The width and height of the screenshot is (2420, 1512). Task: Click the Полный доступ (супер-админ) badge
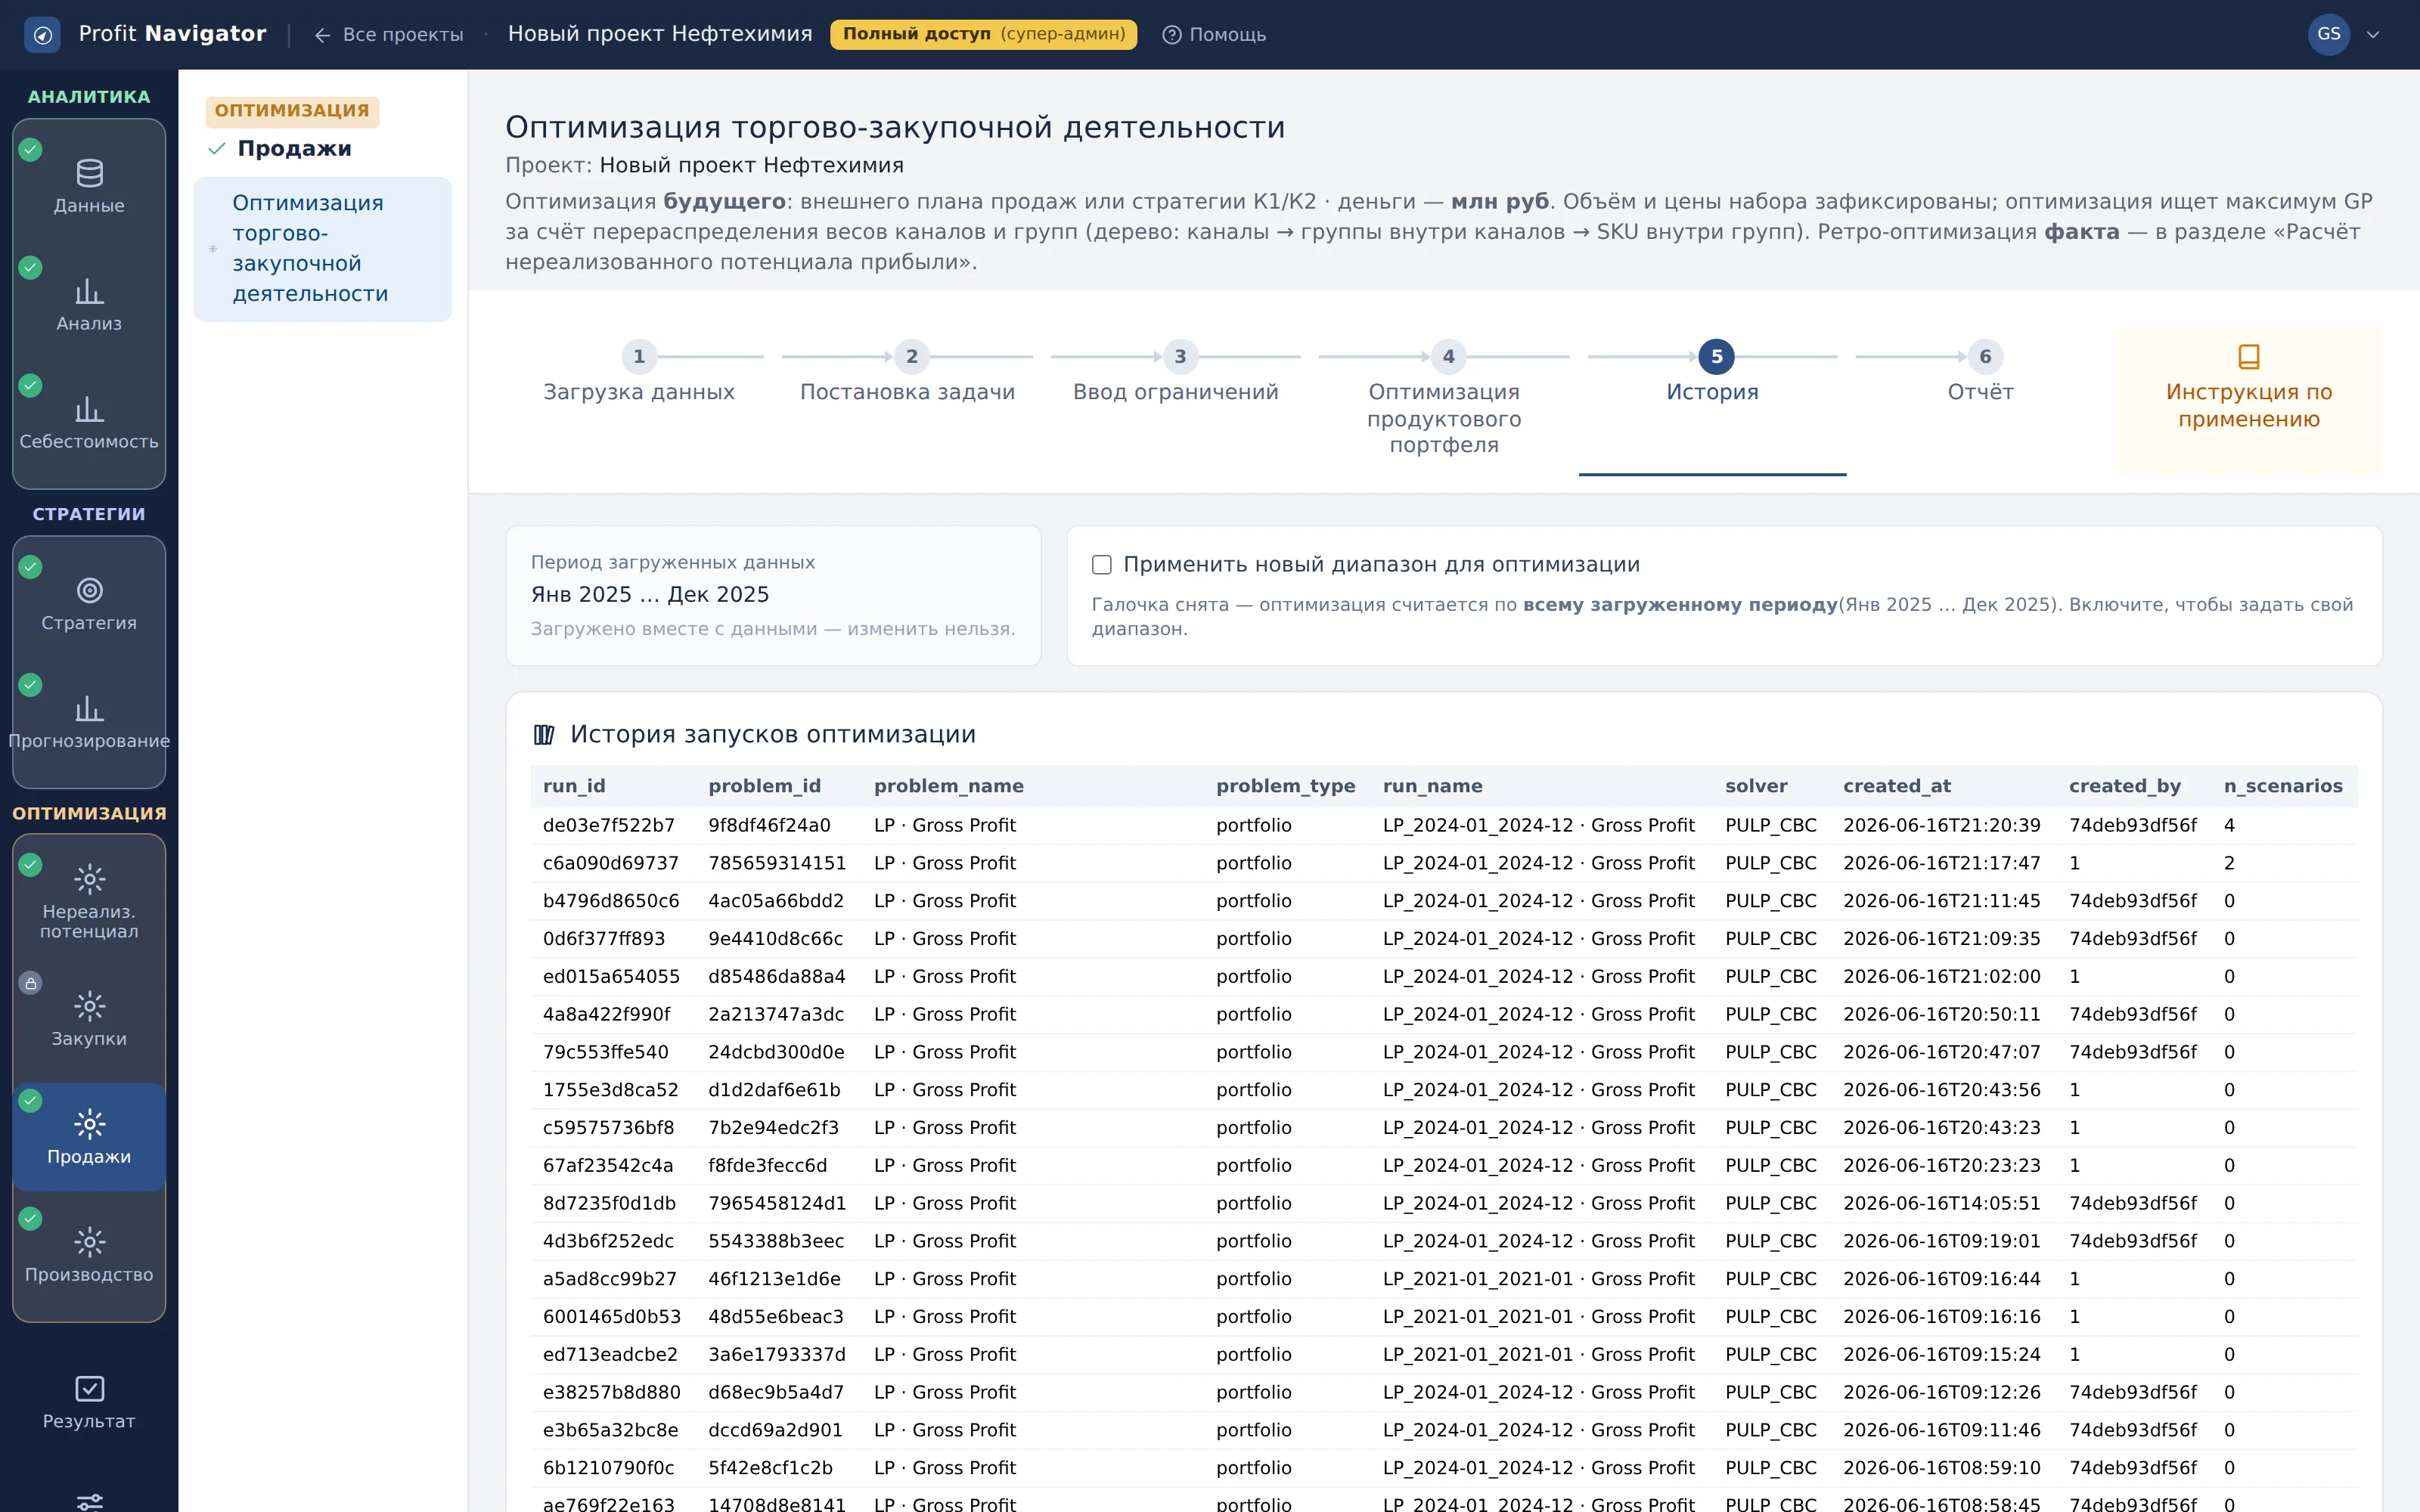pyautogui.click(x=983, y=34)
